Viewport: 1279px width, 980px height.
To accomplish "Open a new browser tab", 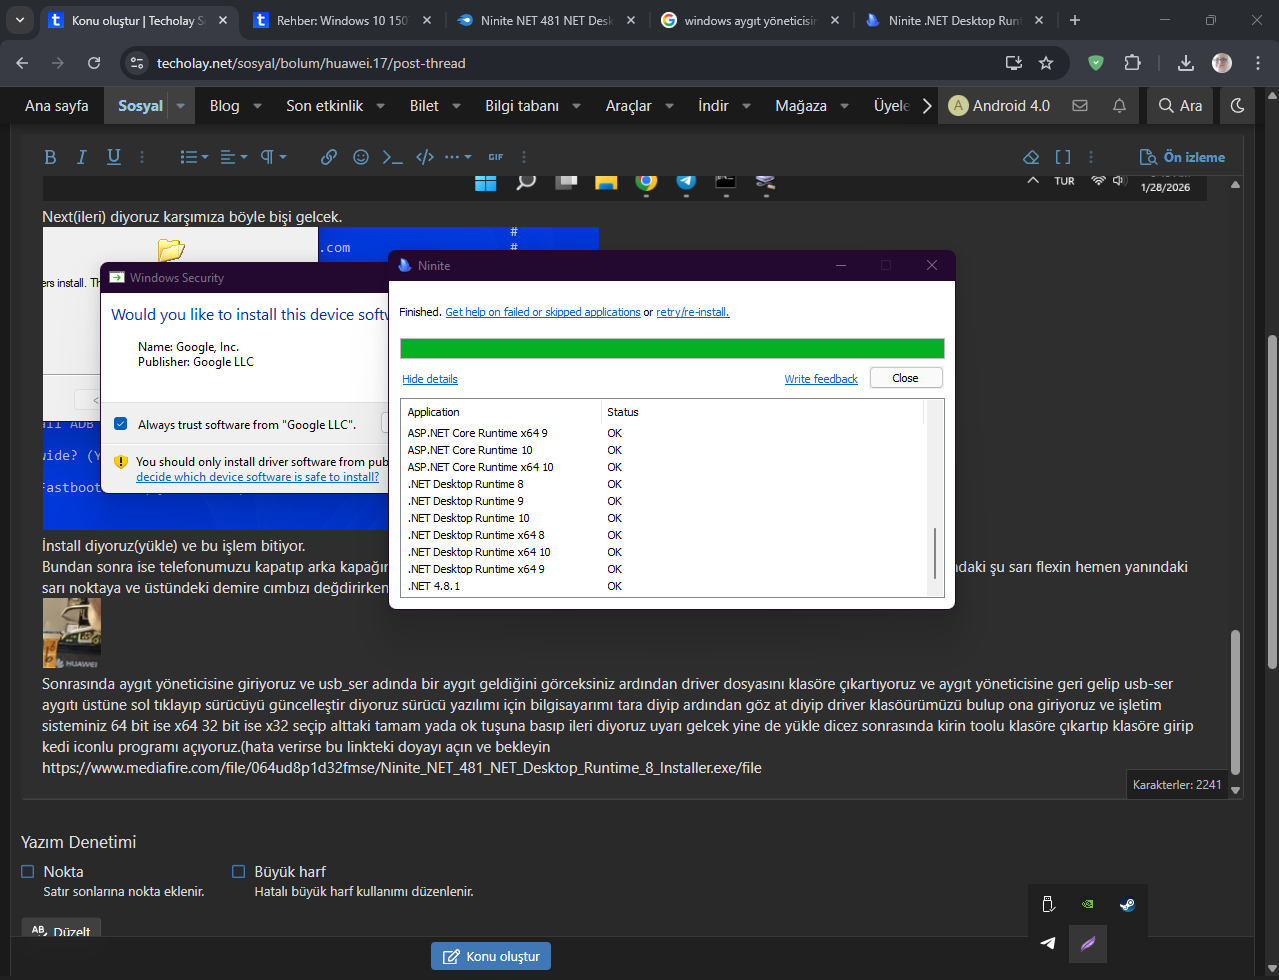I will point(1075,20).
